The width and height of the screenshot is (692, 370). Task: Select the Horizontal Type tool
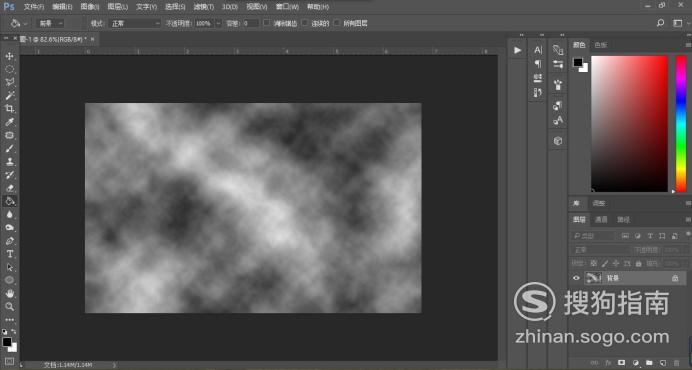click(9, 254)
